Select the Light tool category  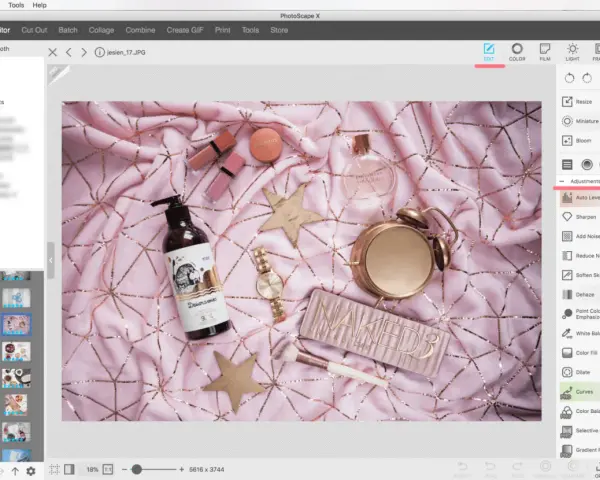[x=572, y=52]
